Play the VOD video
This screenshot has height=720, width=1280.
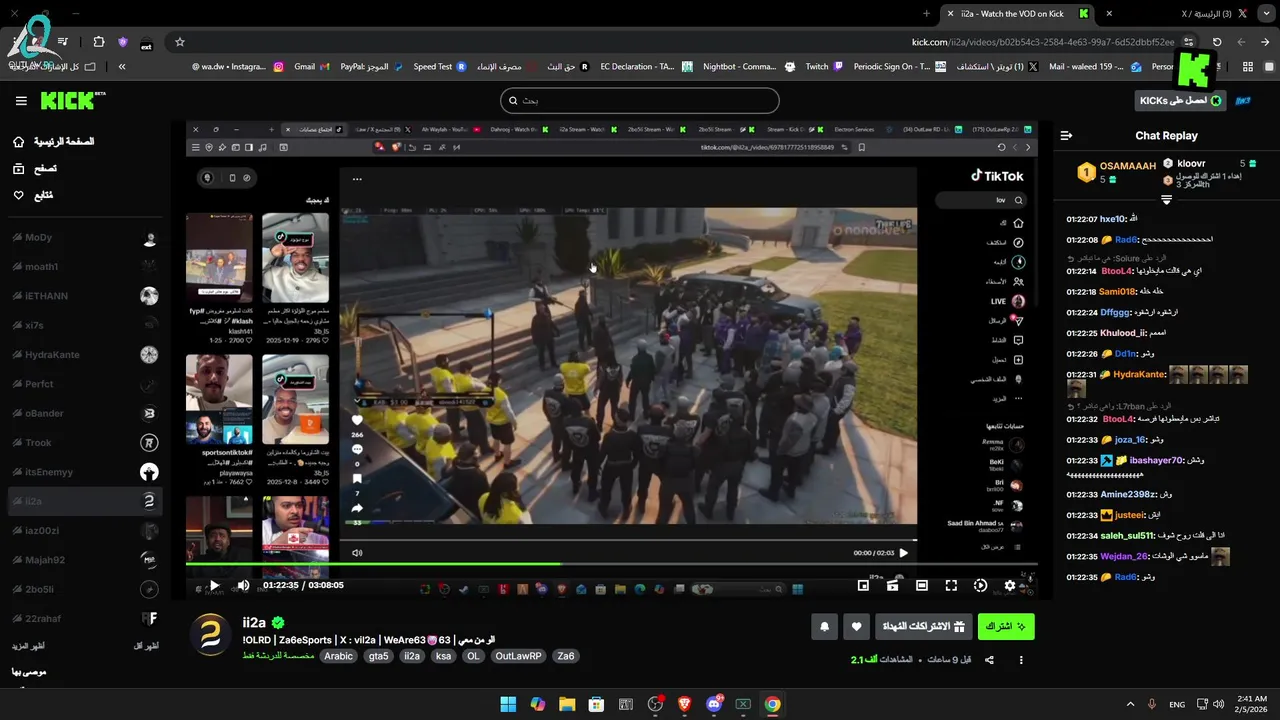click(213, 585)
